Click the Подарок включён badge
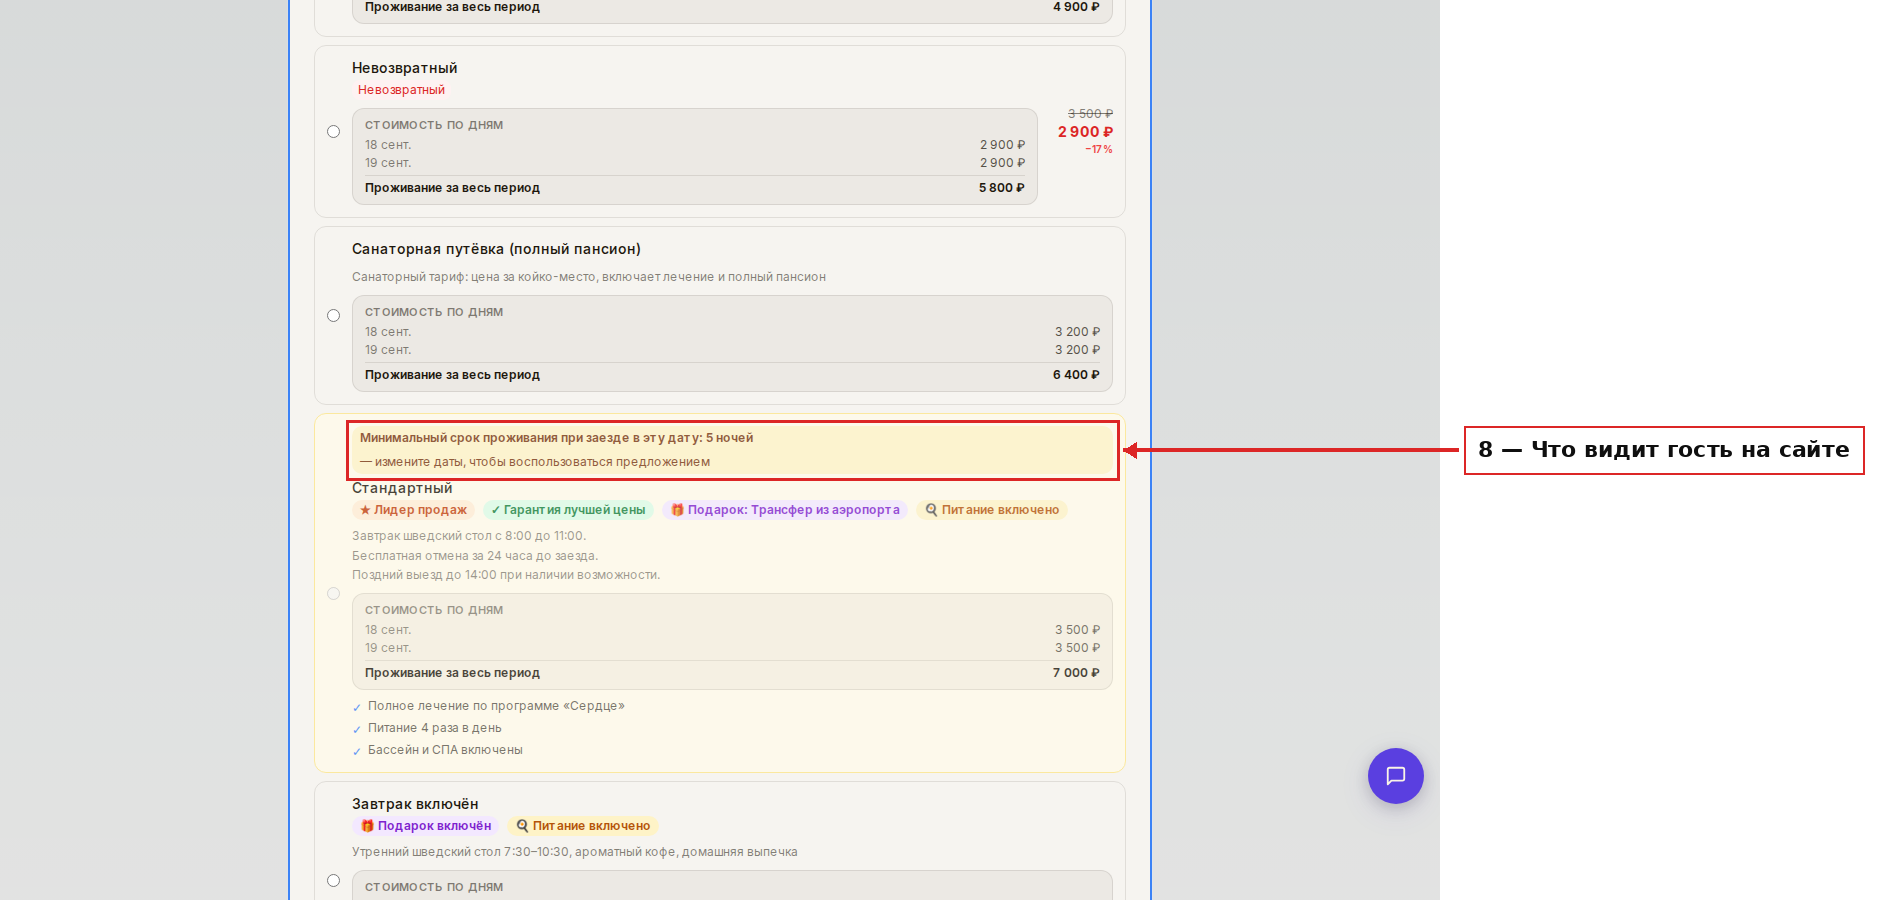1888x900 pixels. 426,826
